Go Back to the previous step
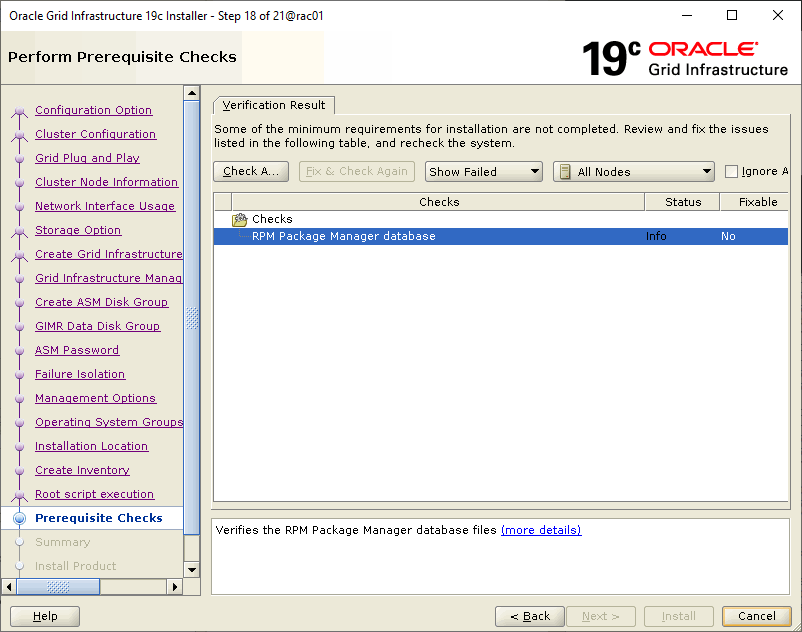 point(530,616)
